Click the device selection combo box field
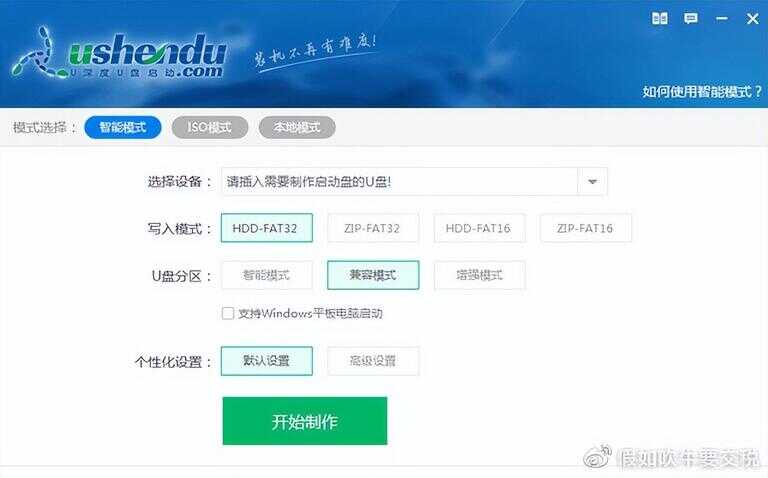The image size is (768, 478). pyautogui.click(x=414, y=182)
